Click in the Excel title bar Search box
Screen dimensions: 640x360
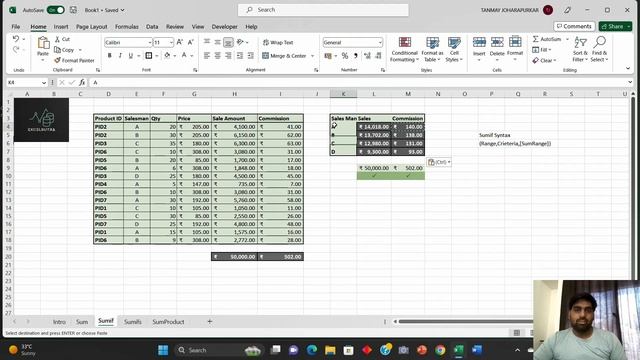coord(323,10)
